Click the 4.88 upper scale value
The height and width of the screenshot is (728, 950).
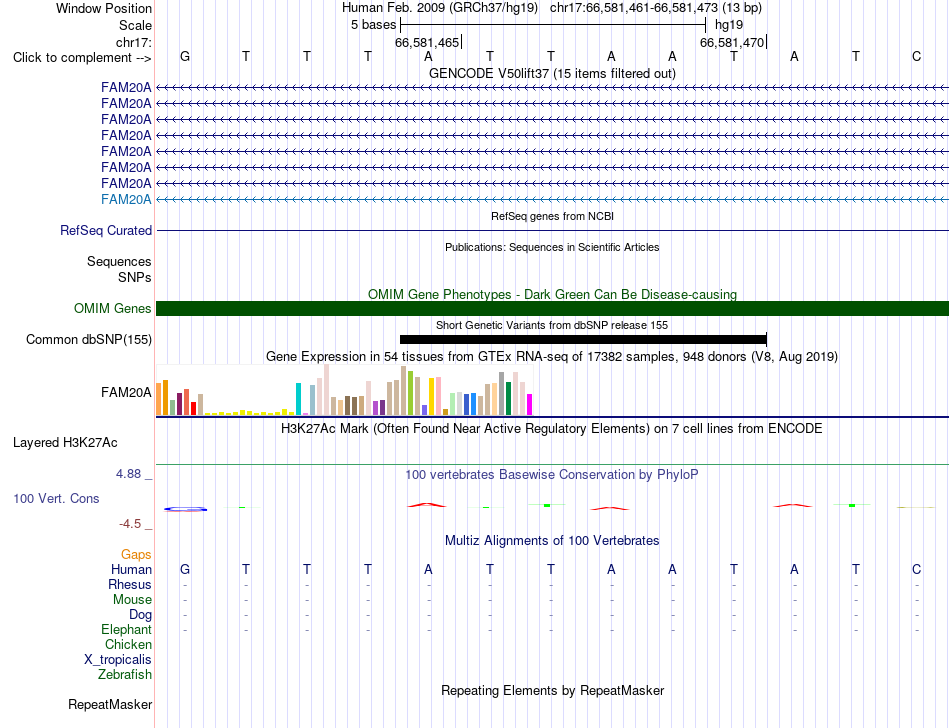pyautogui.click(x=128, y=474)
